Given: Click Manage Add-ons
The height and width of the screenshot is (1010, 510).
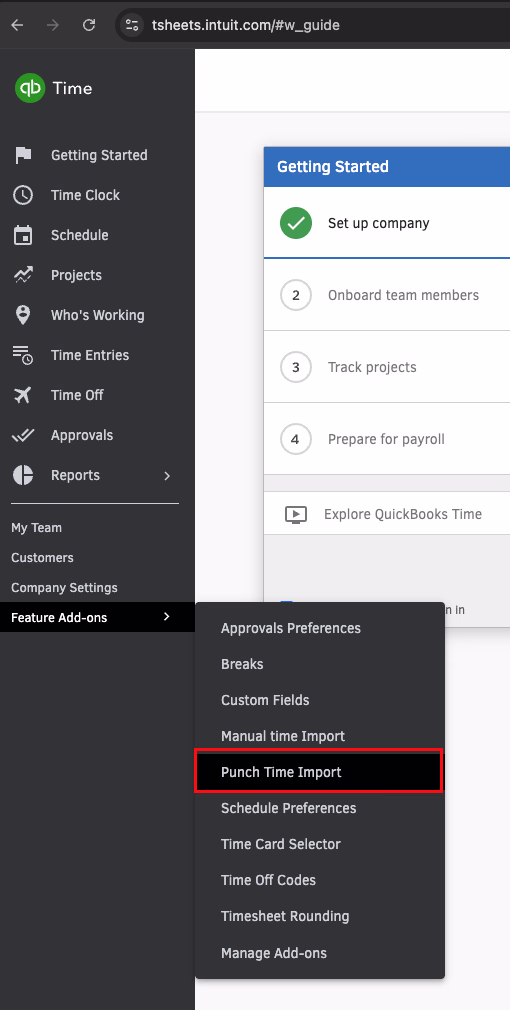Looking at the screenshot, I should pos(320,953).
